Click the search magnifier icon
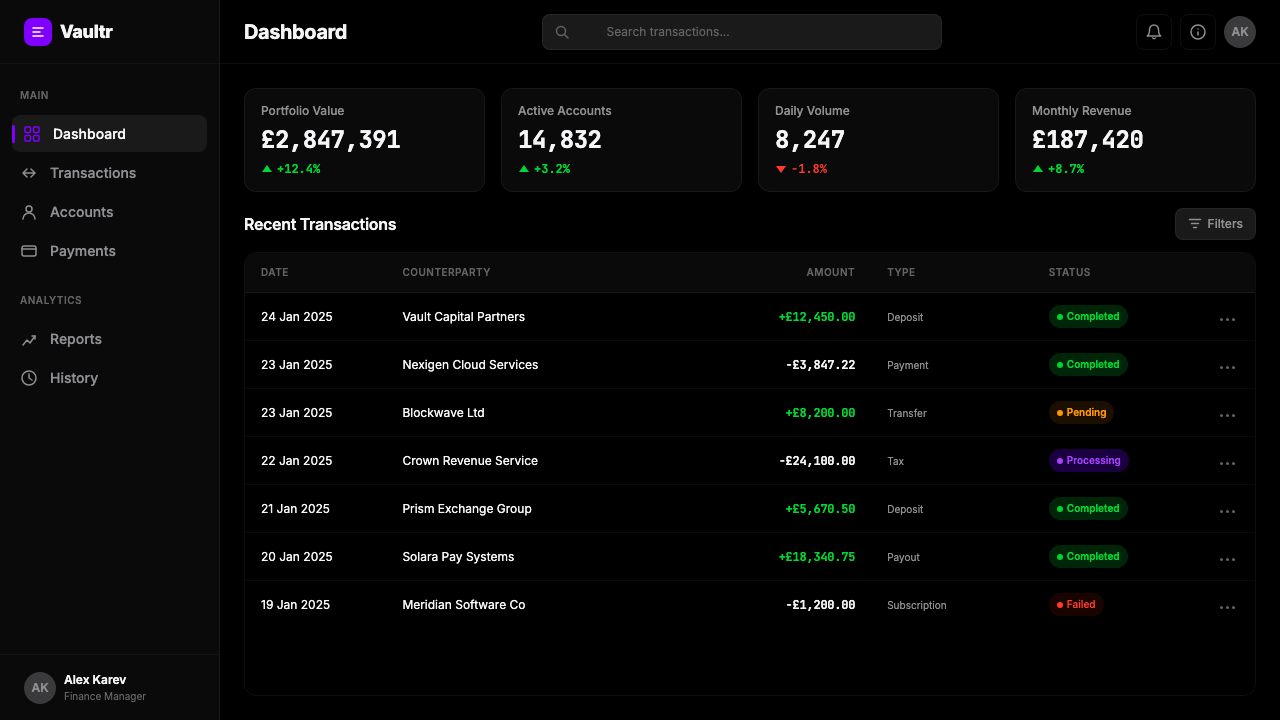Screen dimensions: 1280x720 coord(562,32)
